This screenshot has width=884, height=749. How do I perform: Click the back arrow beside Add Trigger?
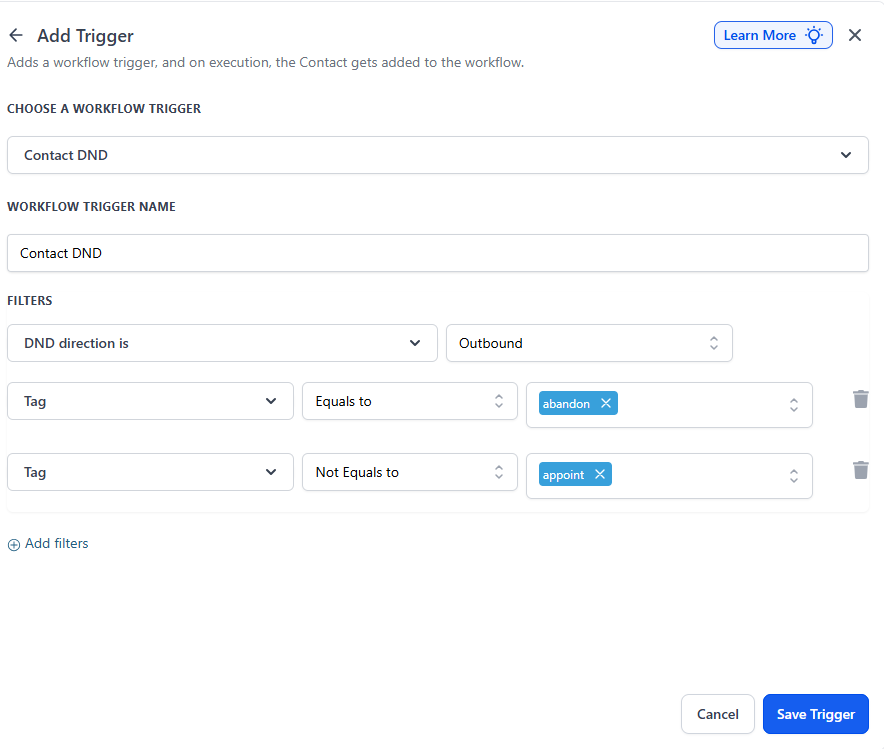pyautogui.click(x=16, y=35)
